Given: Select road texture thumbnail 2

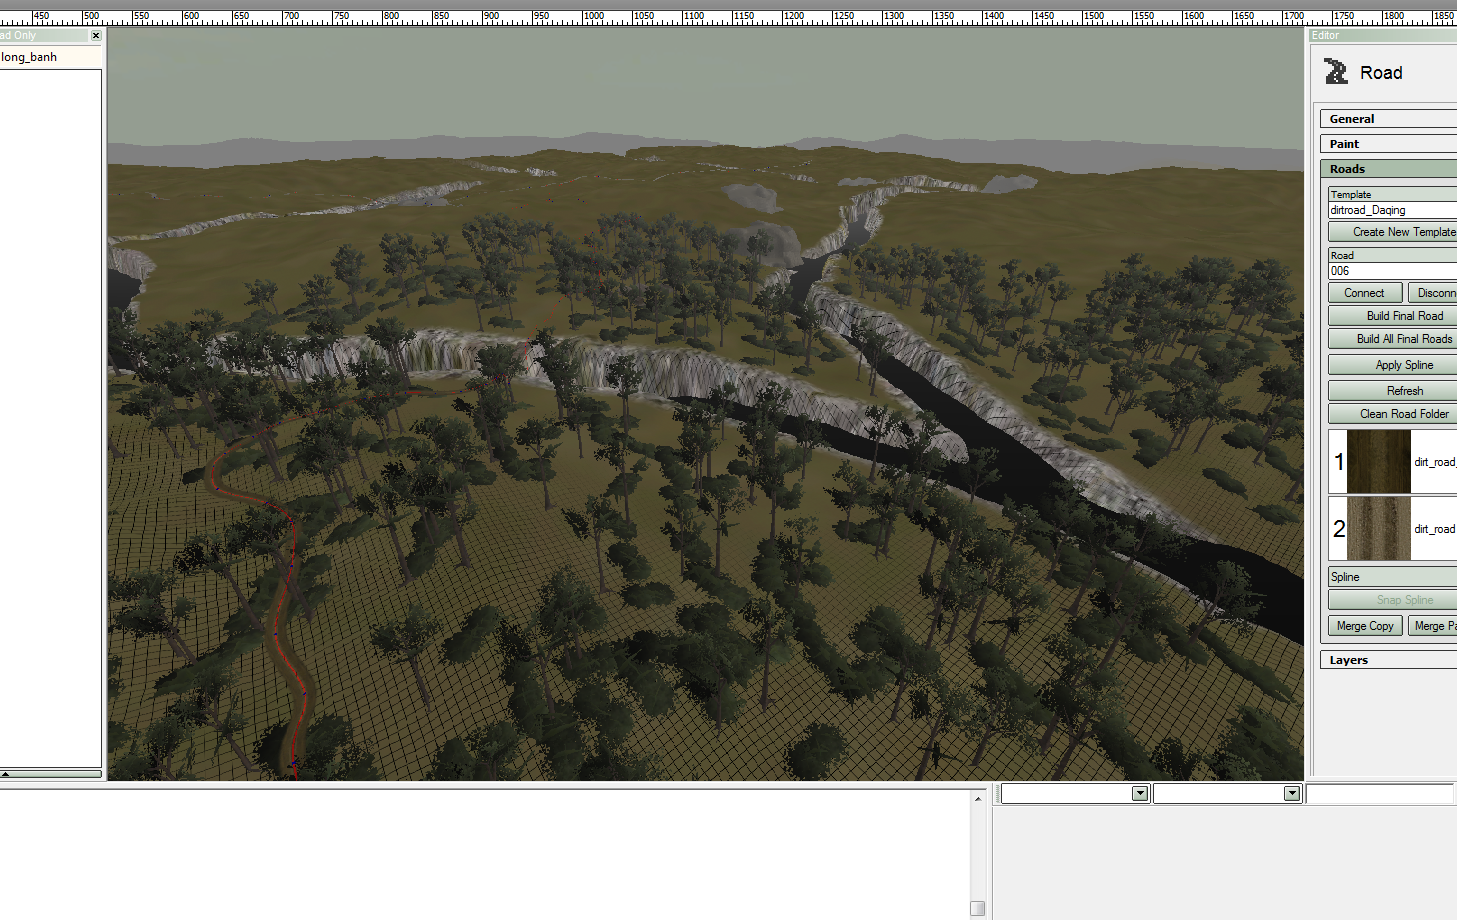Looking at the screenshot, I should pos(1379,529).
